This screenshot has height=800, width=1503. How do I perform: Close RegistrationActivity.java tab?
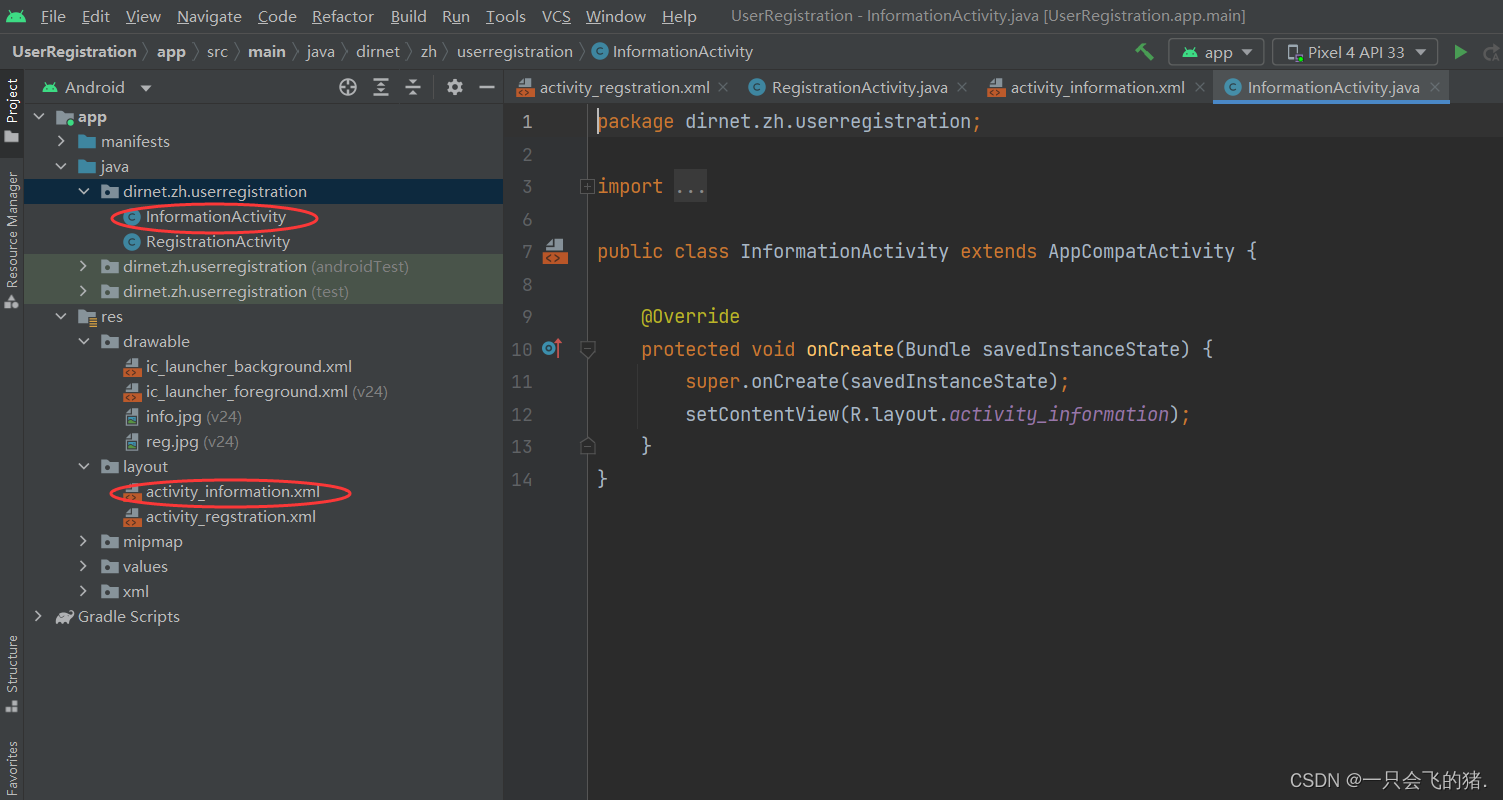pyautogui.click(x=962, y=87)
